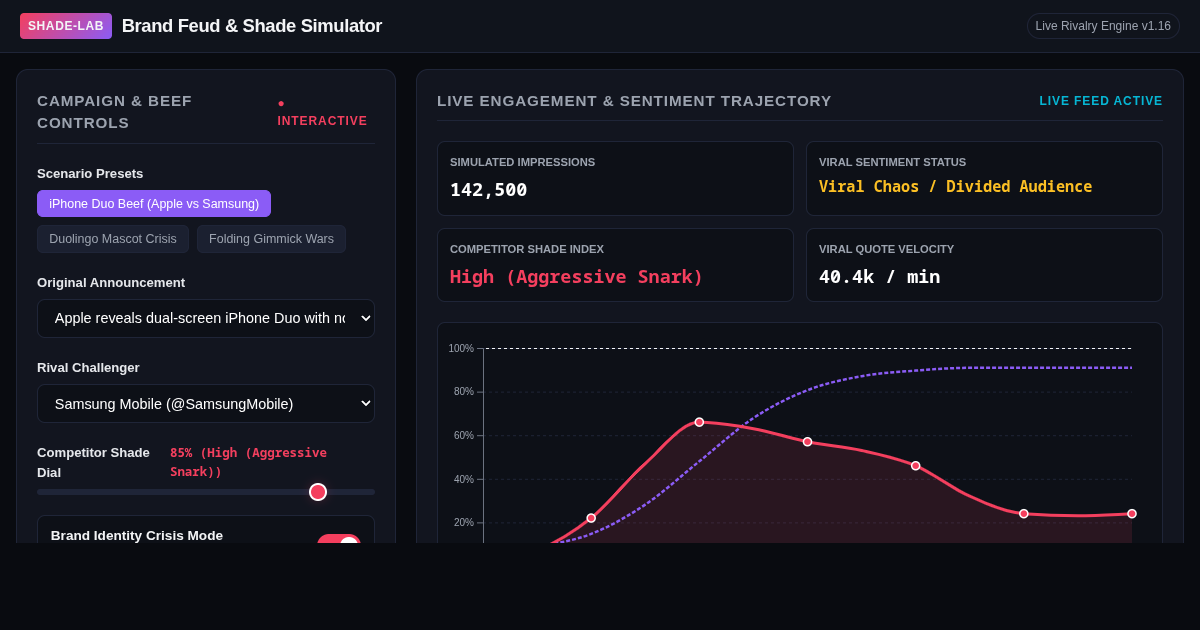Click the Competitor Shade Index label
Viewport: 1200px width, 630px height.
(x=527, y=249)
